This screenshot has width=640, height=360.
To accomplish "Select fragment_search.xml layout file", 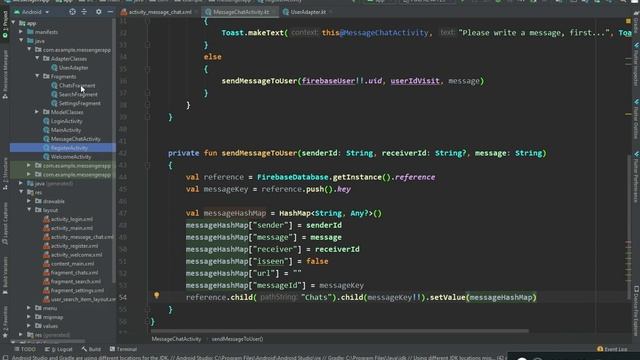I will pyautogui.click(x=71, y=282).
